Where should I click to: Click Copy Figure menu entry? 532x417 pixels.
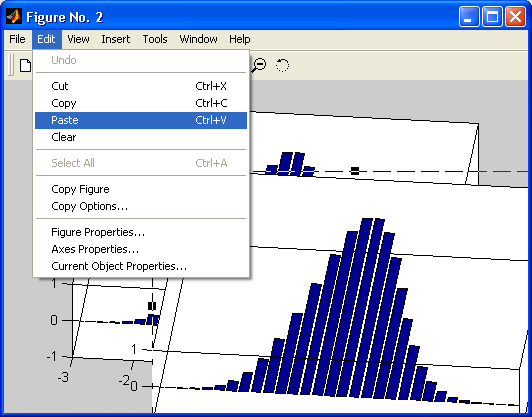(141, 189)
